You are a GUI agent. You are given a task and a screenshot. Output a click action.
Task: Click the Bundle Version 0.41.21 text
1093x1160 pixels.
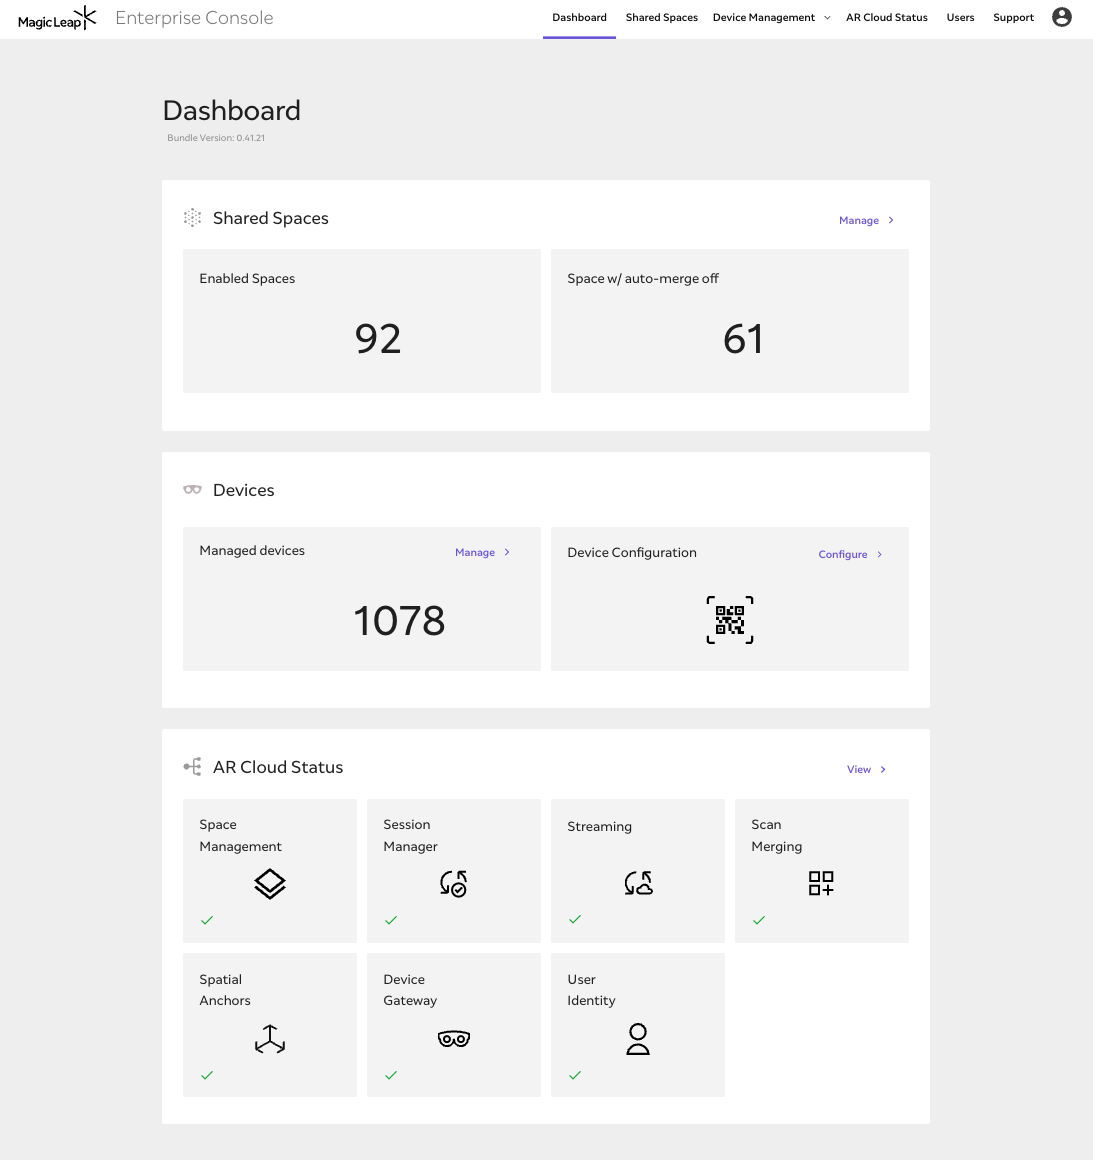[216, 138]
